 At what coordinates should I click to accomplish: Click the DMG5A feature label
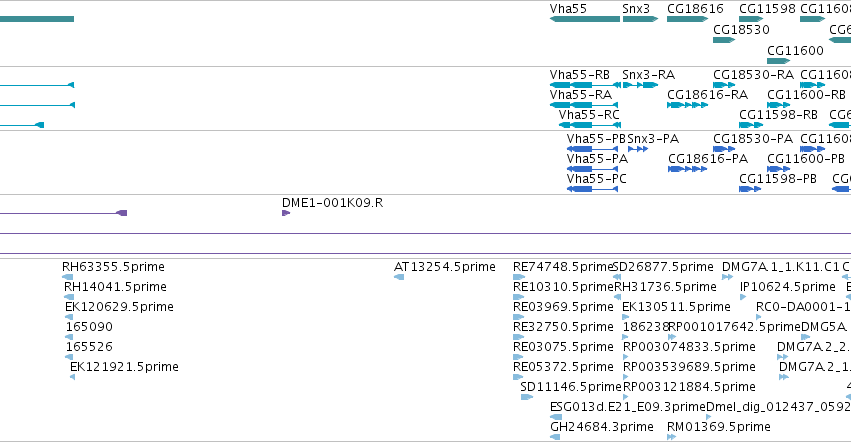pos(823,327)
